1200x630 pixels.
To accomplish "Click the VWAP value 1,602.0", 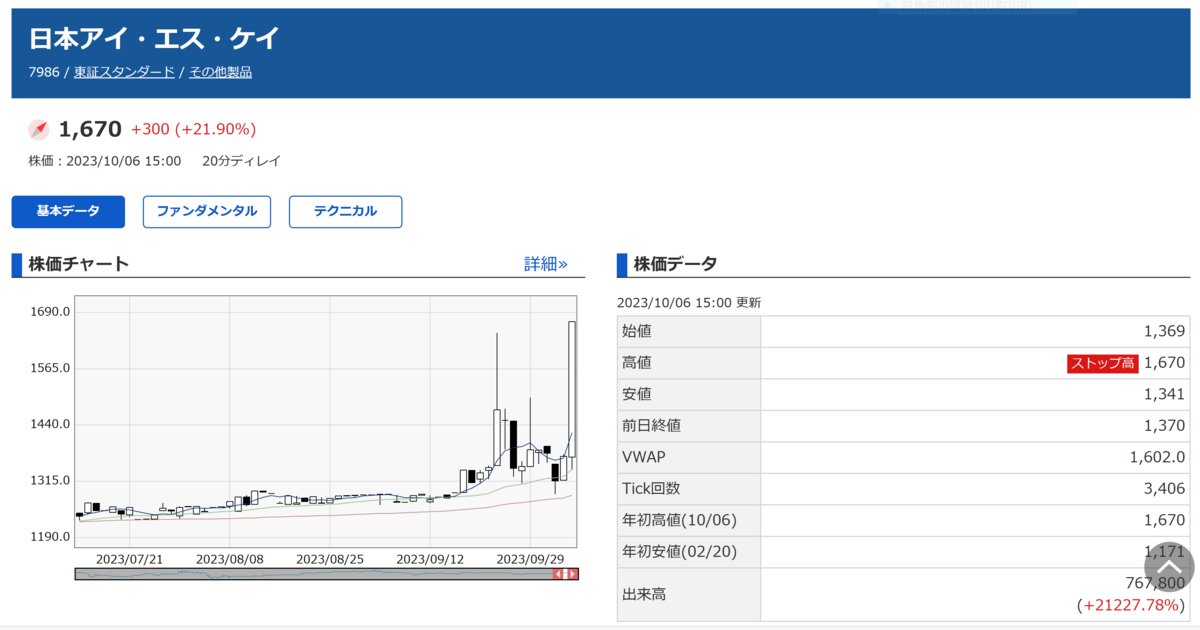I will click(1157, 457).
